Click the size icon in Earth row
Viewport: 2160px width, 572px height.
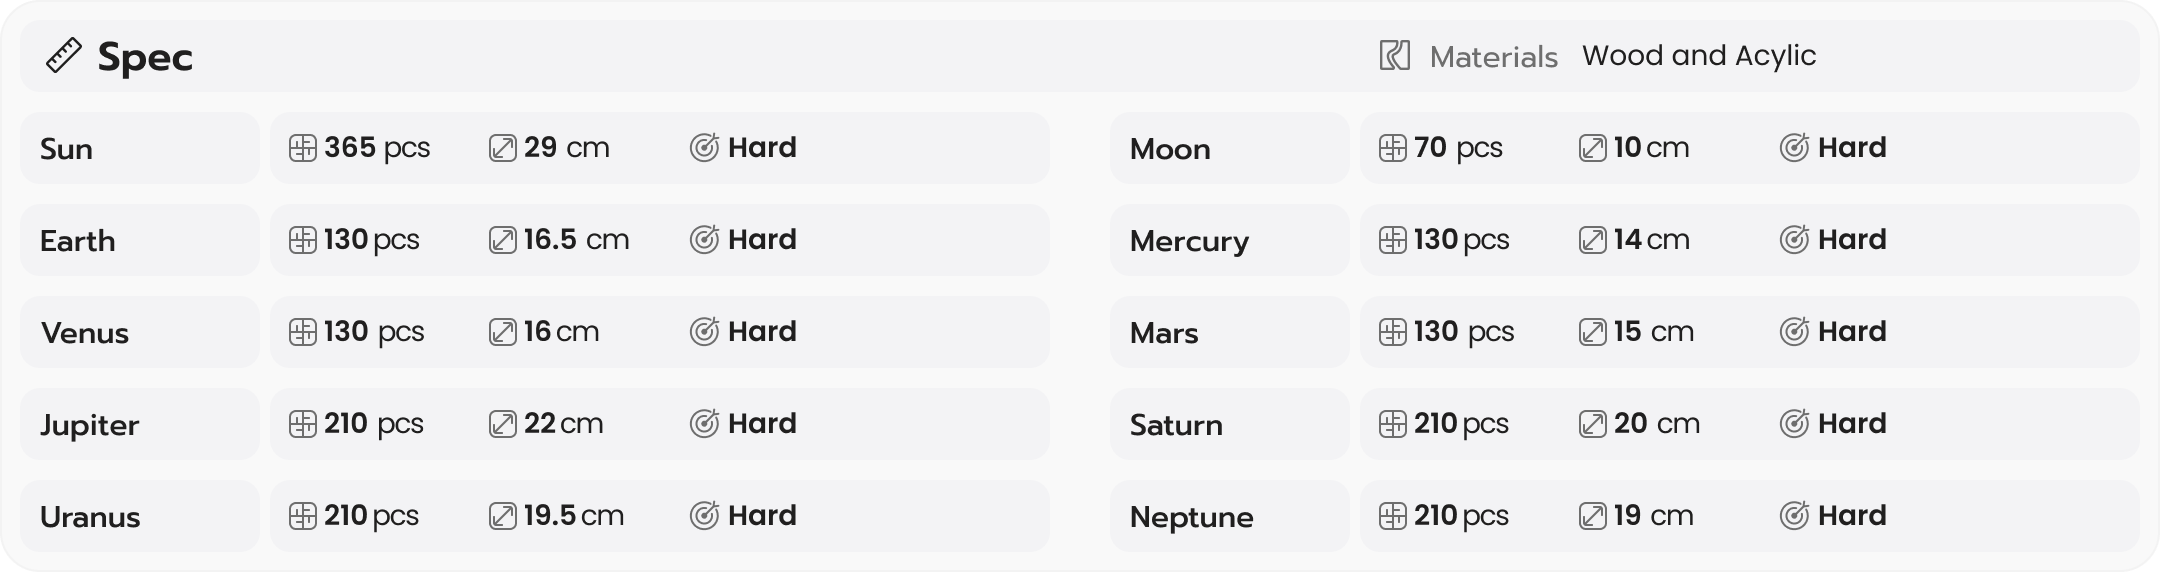point(502,241)
